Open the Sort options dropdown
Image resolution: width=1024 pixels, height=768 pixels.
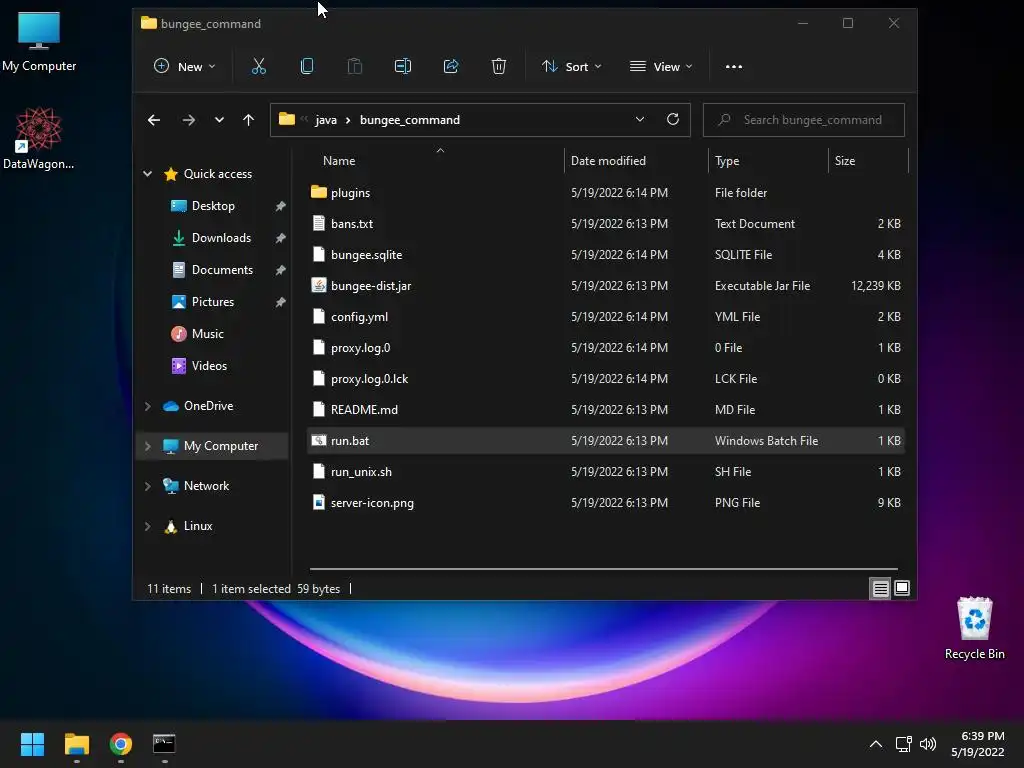pos(571,66)
